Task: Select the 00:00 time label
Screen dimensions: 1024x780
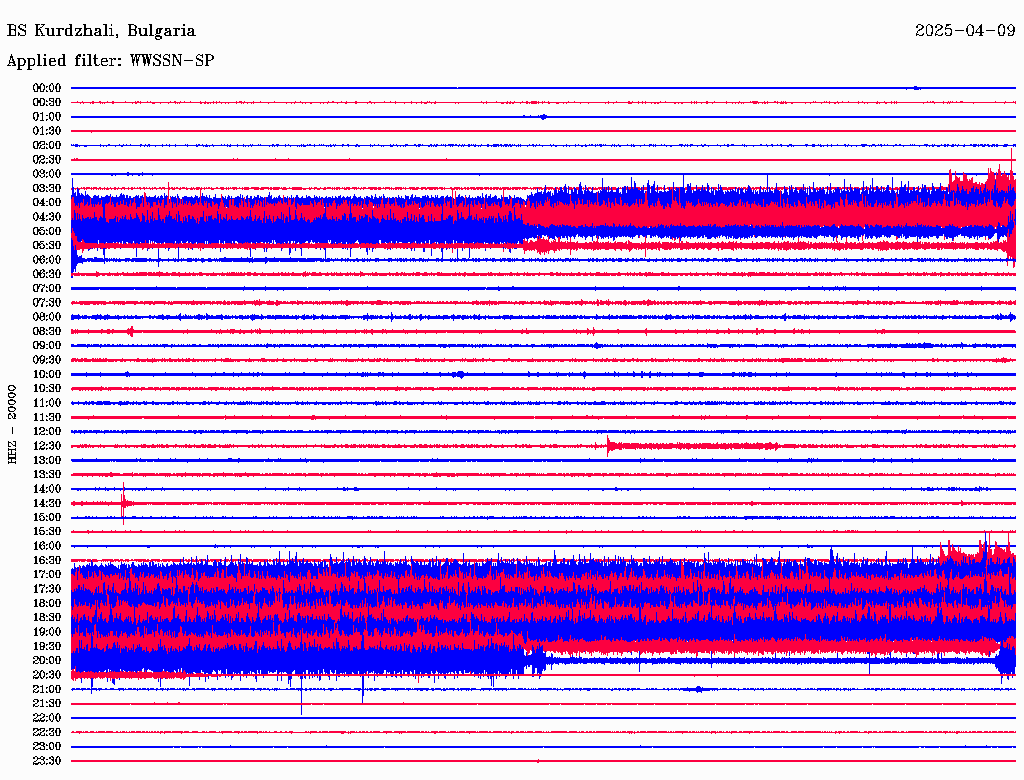Action: [x=47, y=88]
